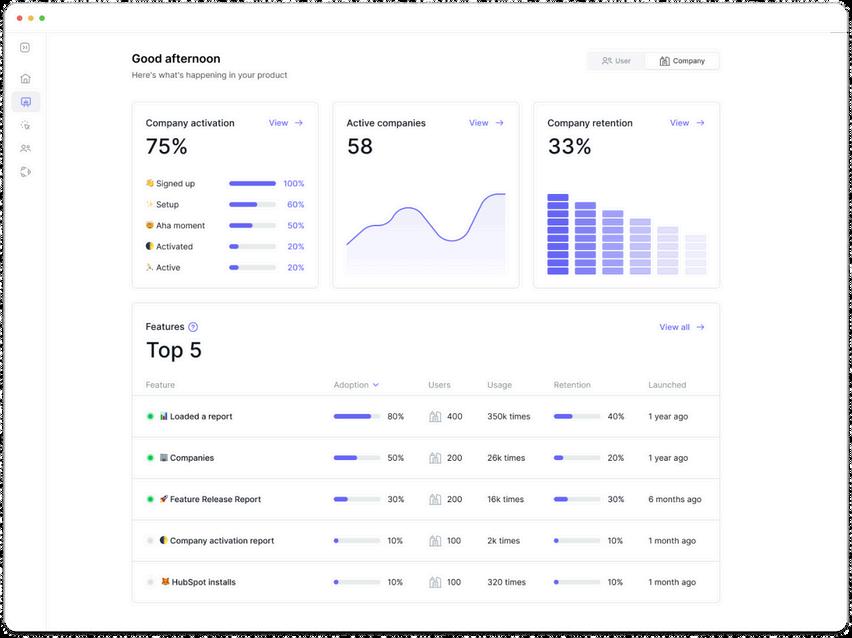Screen dimensions: 852x638
Task: Open the Company activation report row
Action: pyautogui.click(x=425, y=541)
